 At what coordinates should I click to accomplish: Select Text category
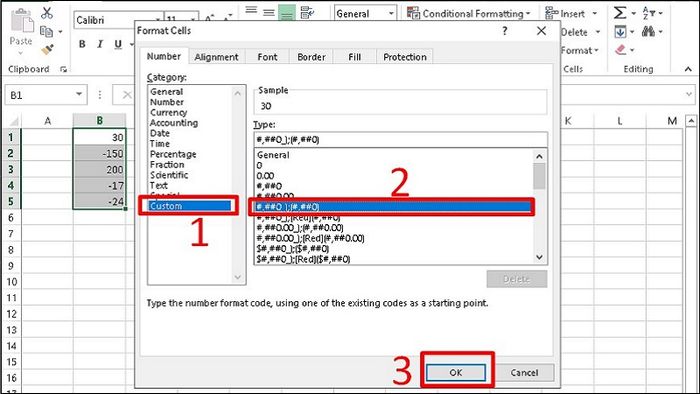158,185
